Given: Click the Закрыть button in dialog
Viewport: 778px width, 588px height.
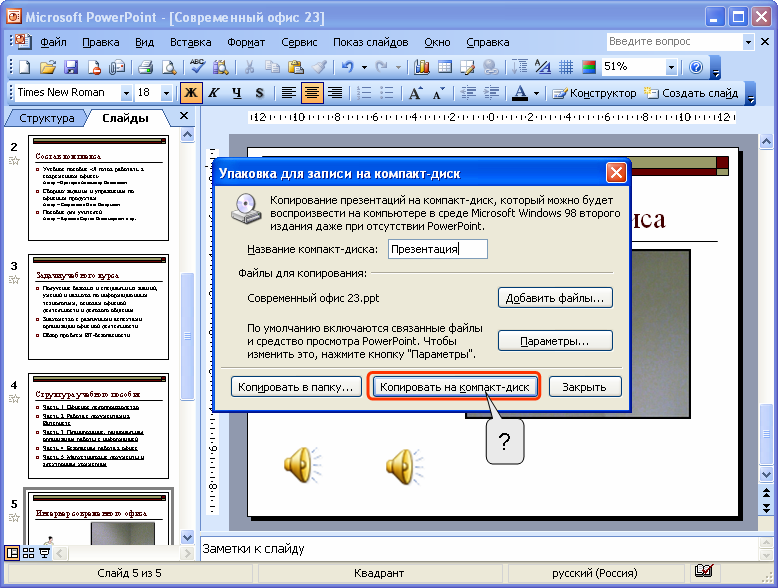Looking at the screenshot, I should 584,387.
